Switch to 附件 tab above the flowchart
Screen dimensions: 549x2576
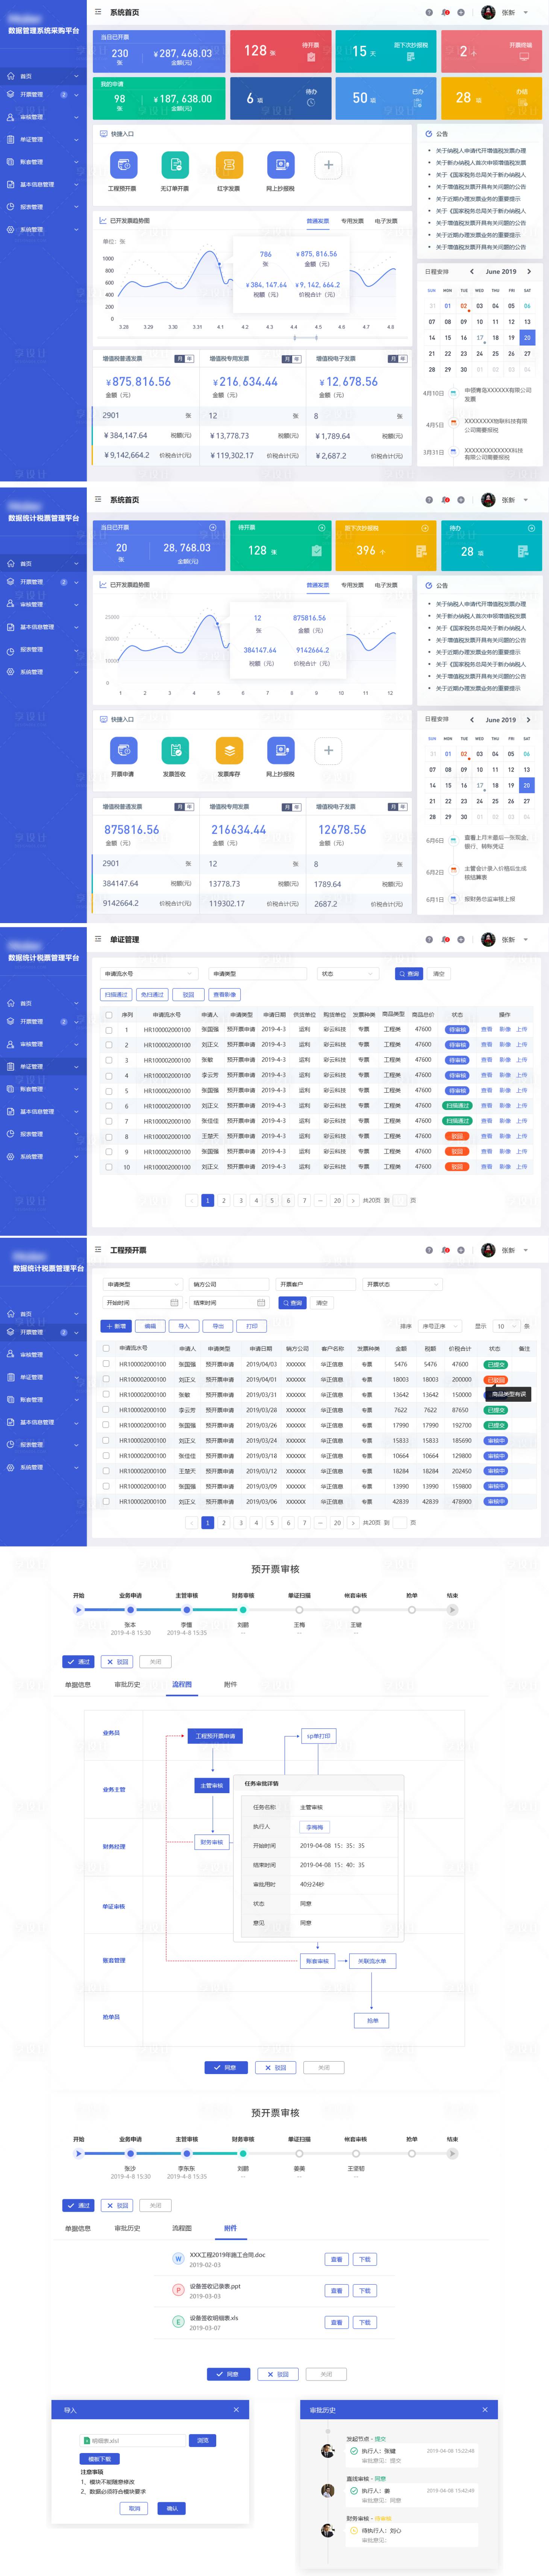click(230, 1684)
